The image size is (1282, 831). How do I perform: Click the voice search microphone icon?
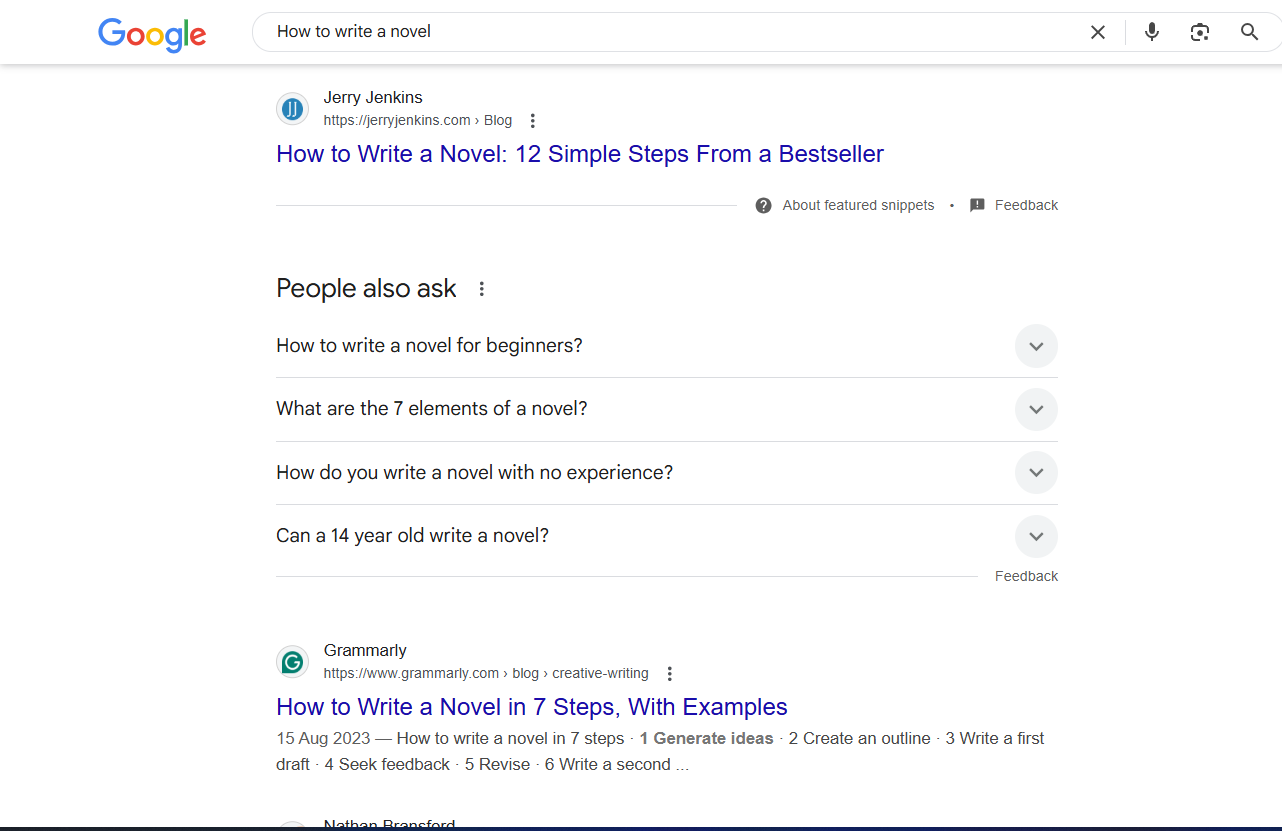tap(1151, 31)
